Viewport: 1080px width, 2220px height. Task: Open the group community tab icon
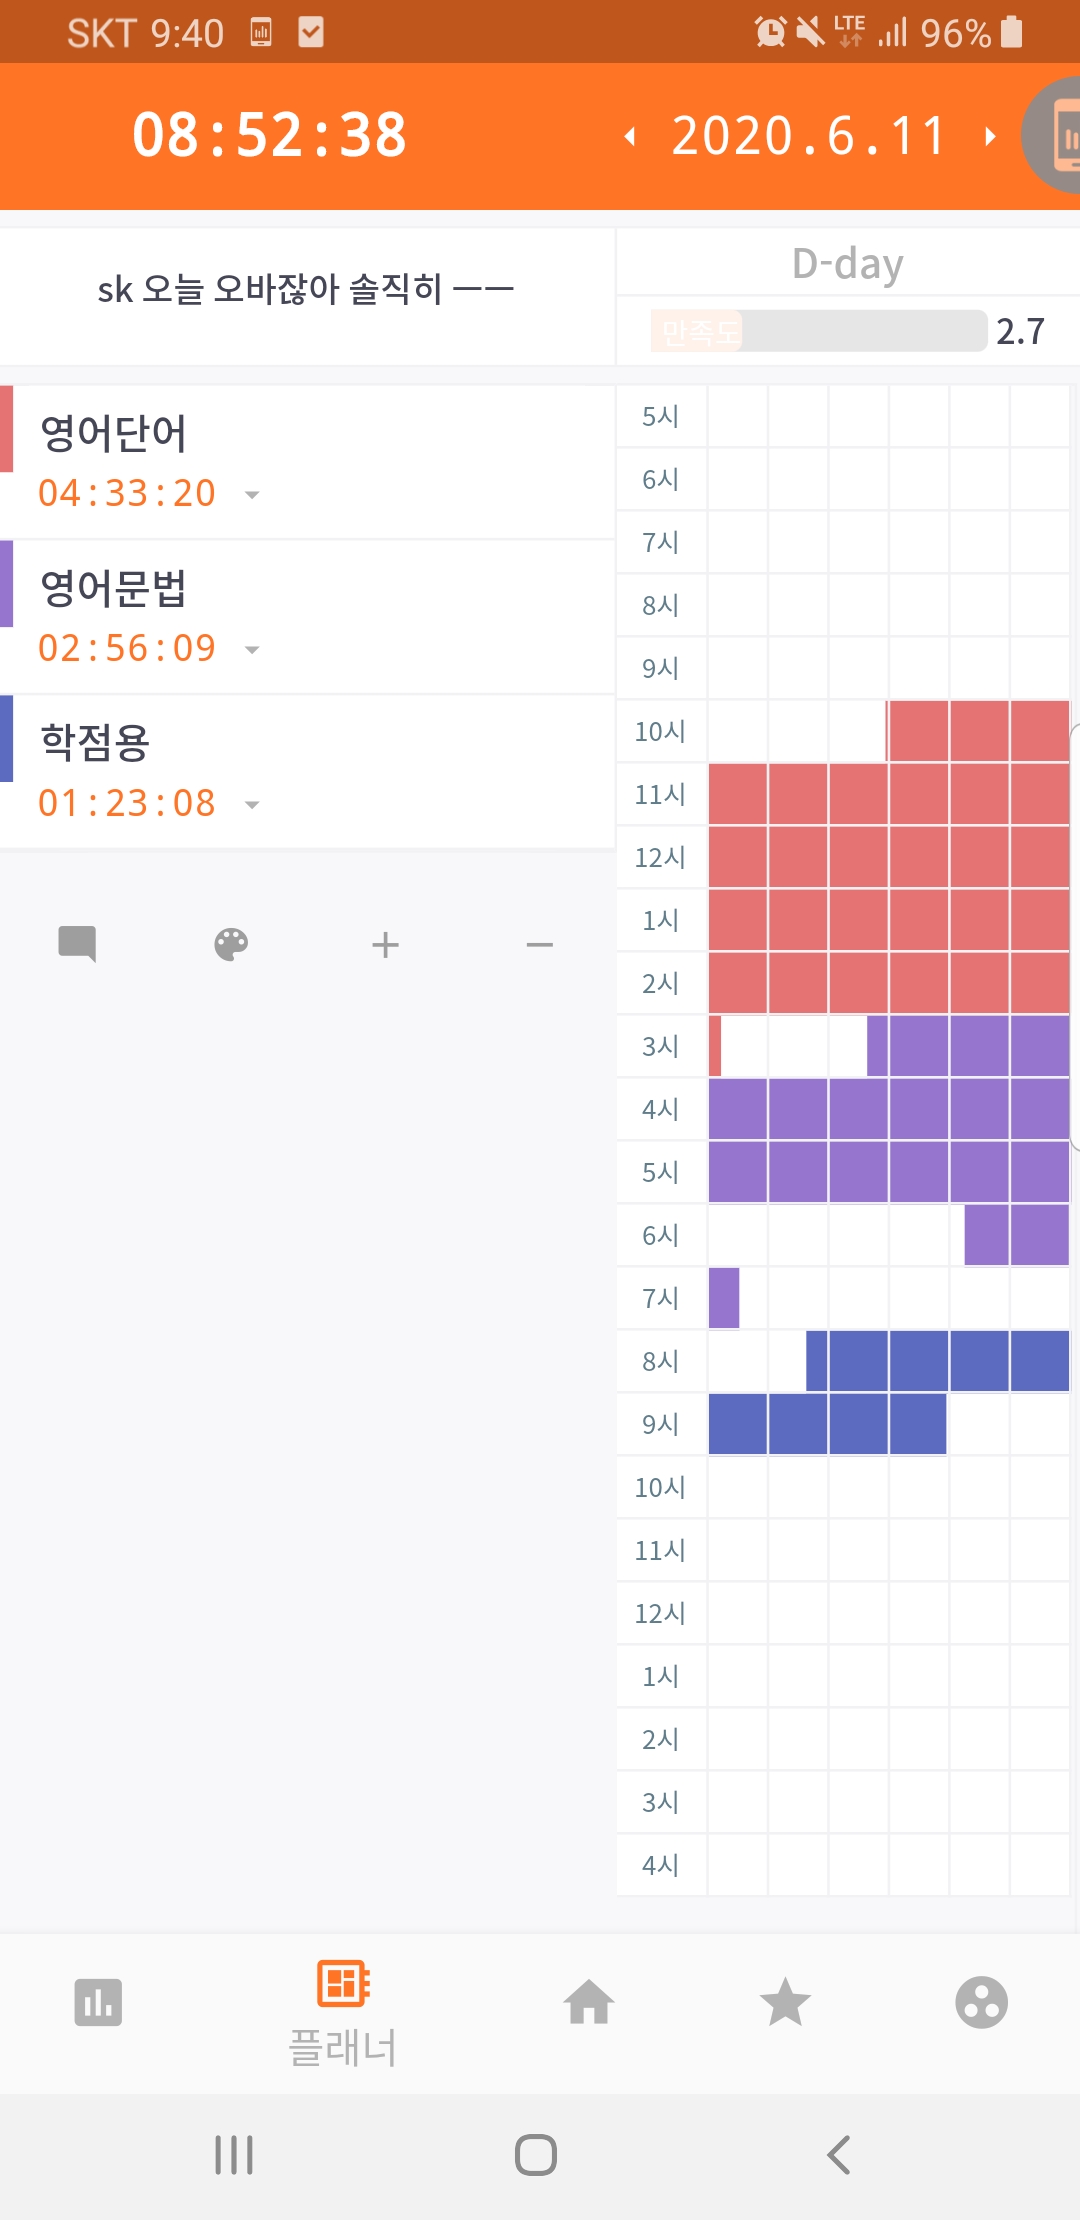981,2003
